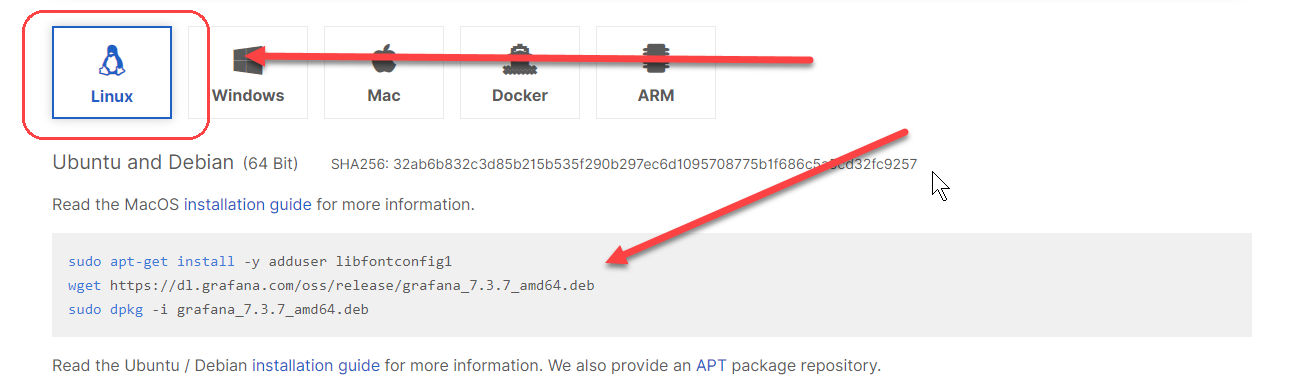Image resolution: width=1312 pixels, height=382 pixels.
Task: Click the sudo apt-get install command line
Action: pos(260,261)
